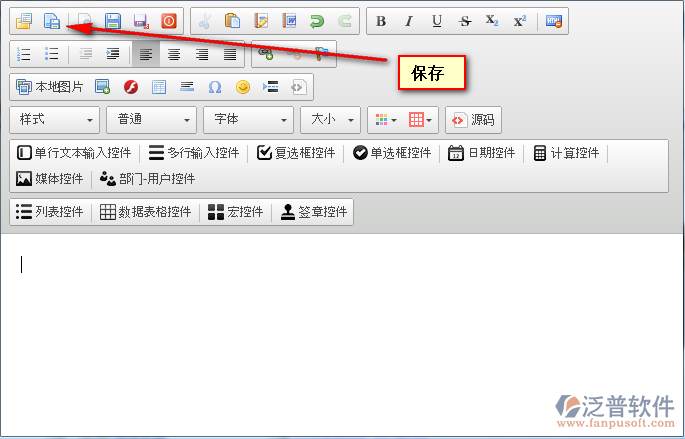Click the insert link chain icon
The image size is (685, 439).
pos(266,54)
